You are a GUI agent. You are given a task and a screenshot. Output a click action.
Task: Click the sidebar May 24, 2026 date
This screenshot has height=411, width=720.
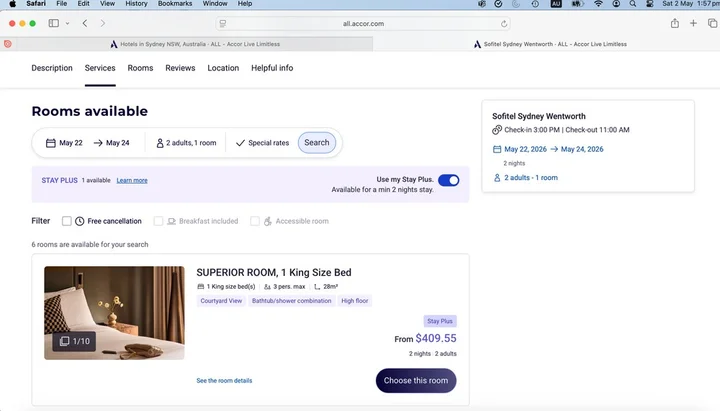click(582, 149)
